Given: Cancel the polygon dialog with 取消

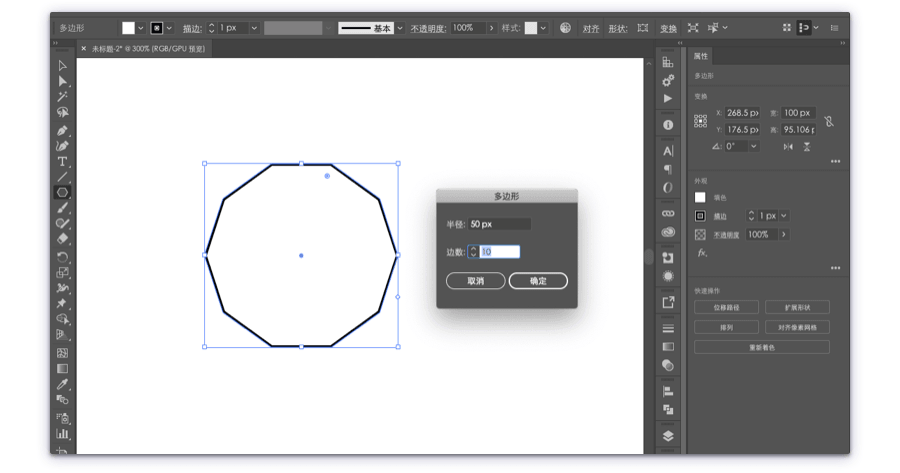Looking at the screenshot, I should pos(475,281).
